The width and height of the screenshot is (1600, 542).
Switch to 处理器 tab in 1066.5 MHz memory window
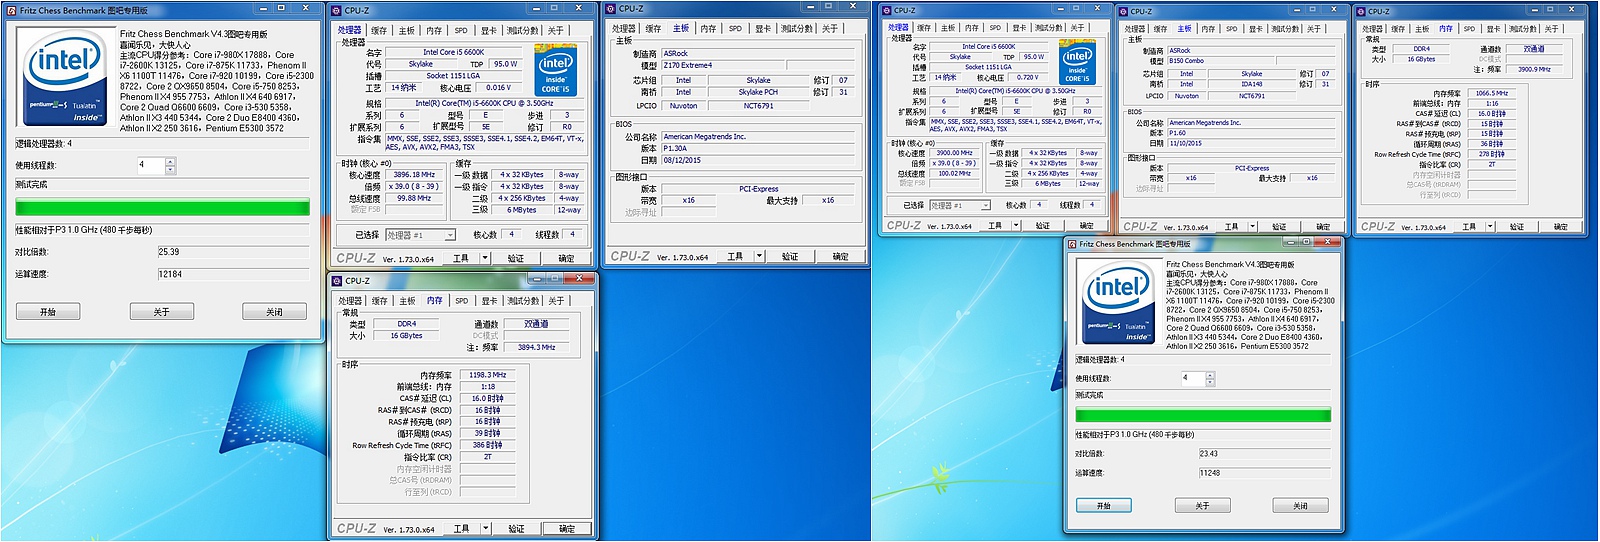[1372, 29]
